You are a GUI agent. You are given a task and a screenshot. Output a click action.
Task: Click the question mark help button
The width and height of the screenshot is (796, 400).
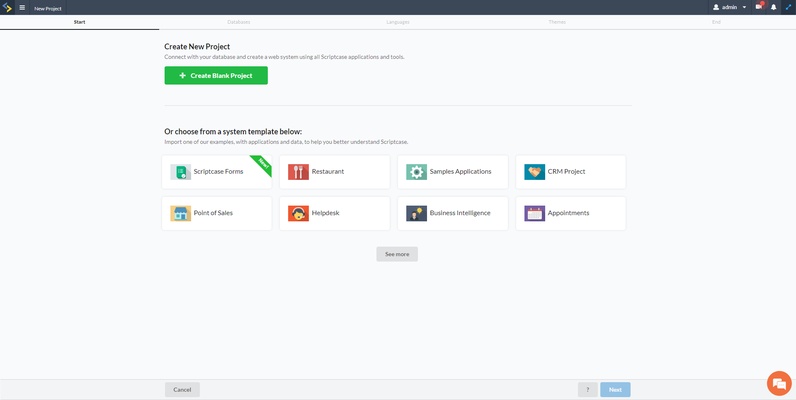[x=587, y=390]
